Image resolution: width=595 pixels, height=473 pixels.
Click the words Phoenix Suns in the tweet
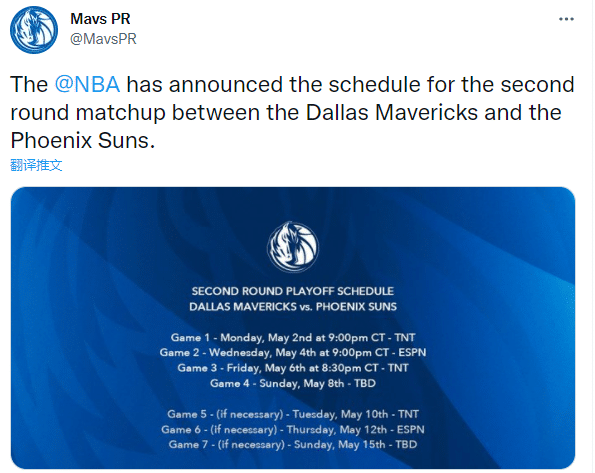[80, 140]
